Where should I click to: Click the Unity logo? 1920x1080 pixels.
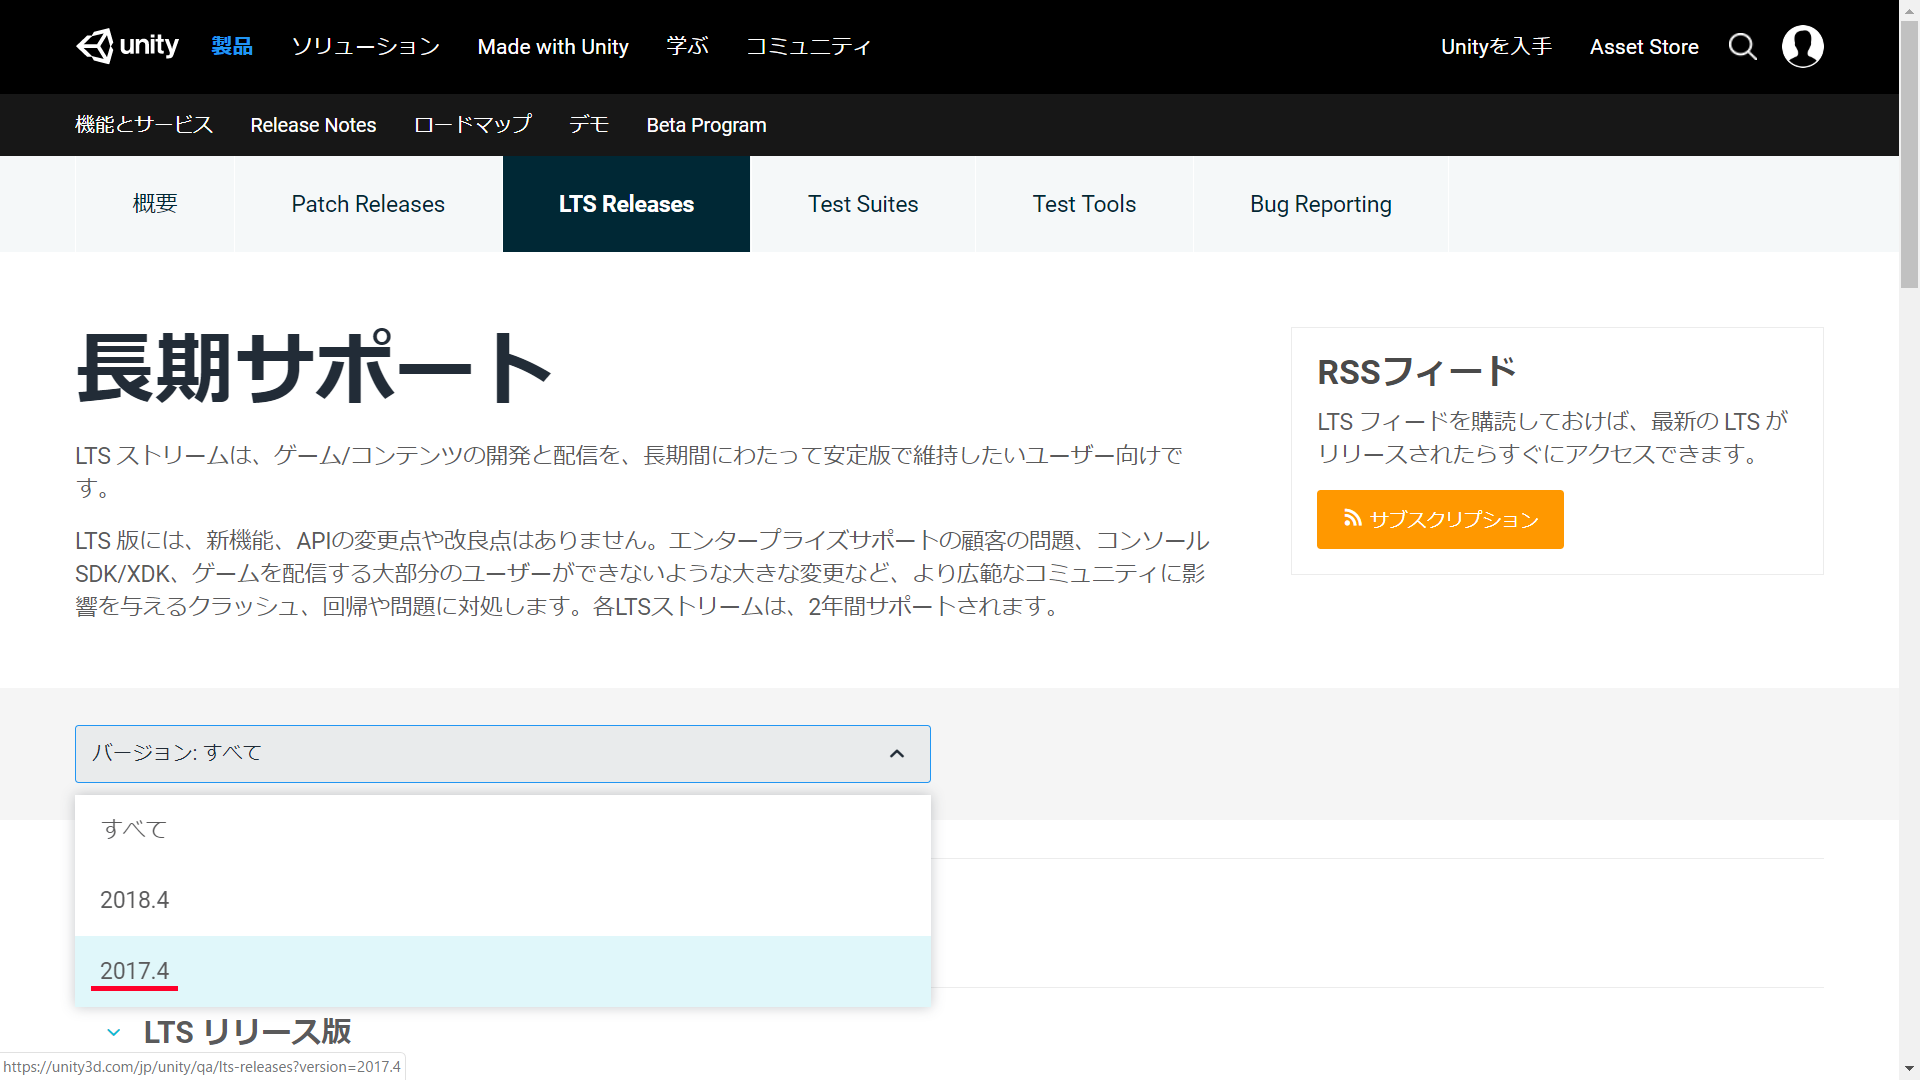127,46
